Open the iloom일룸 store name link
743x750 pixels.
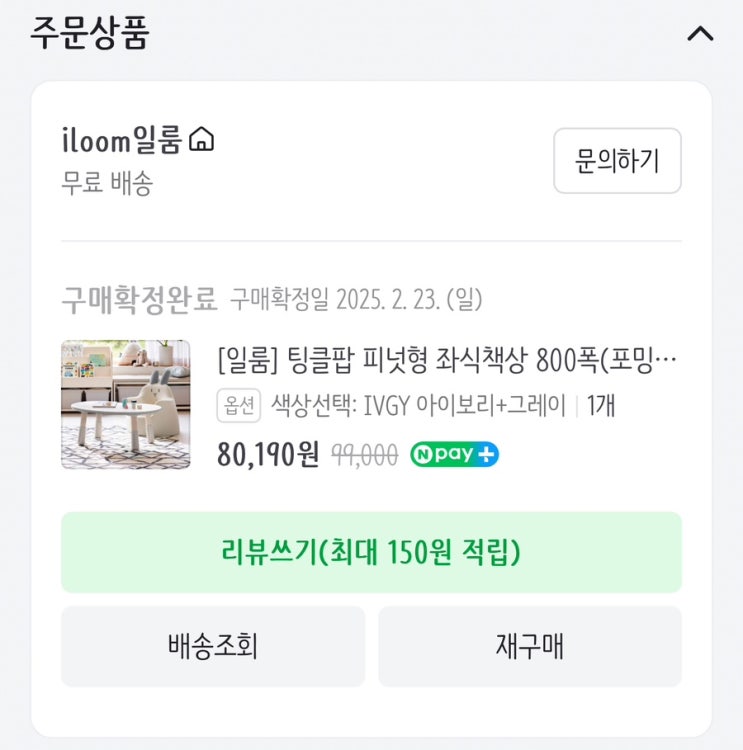121,141
